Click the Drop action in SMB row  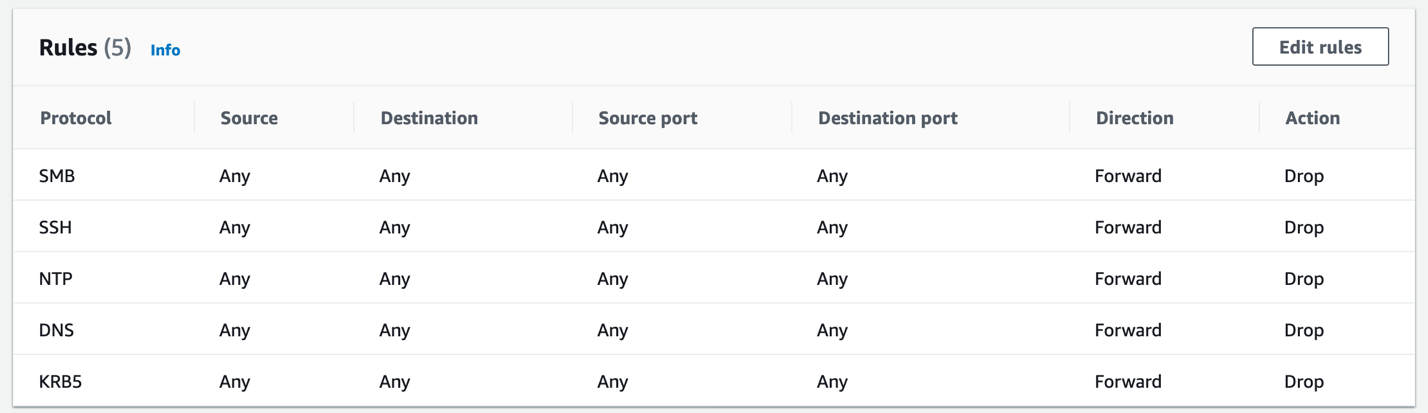coord(1304,176)
